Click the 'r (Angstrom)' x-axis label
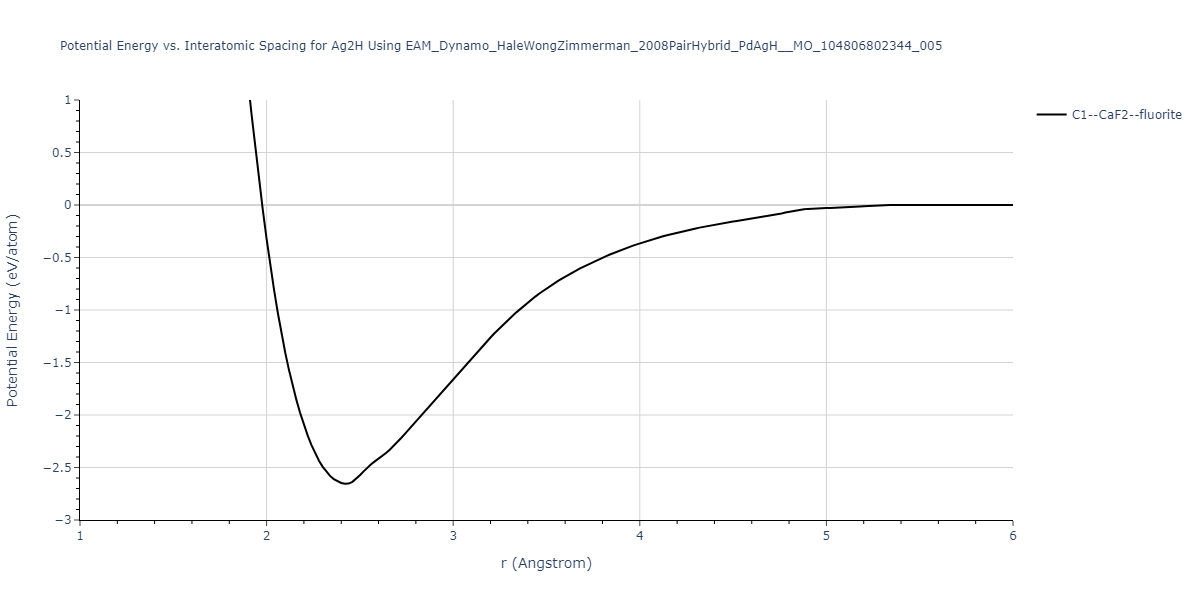The image size is (1200, 600). tap(546, 563)
